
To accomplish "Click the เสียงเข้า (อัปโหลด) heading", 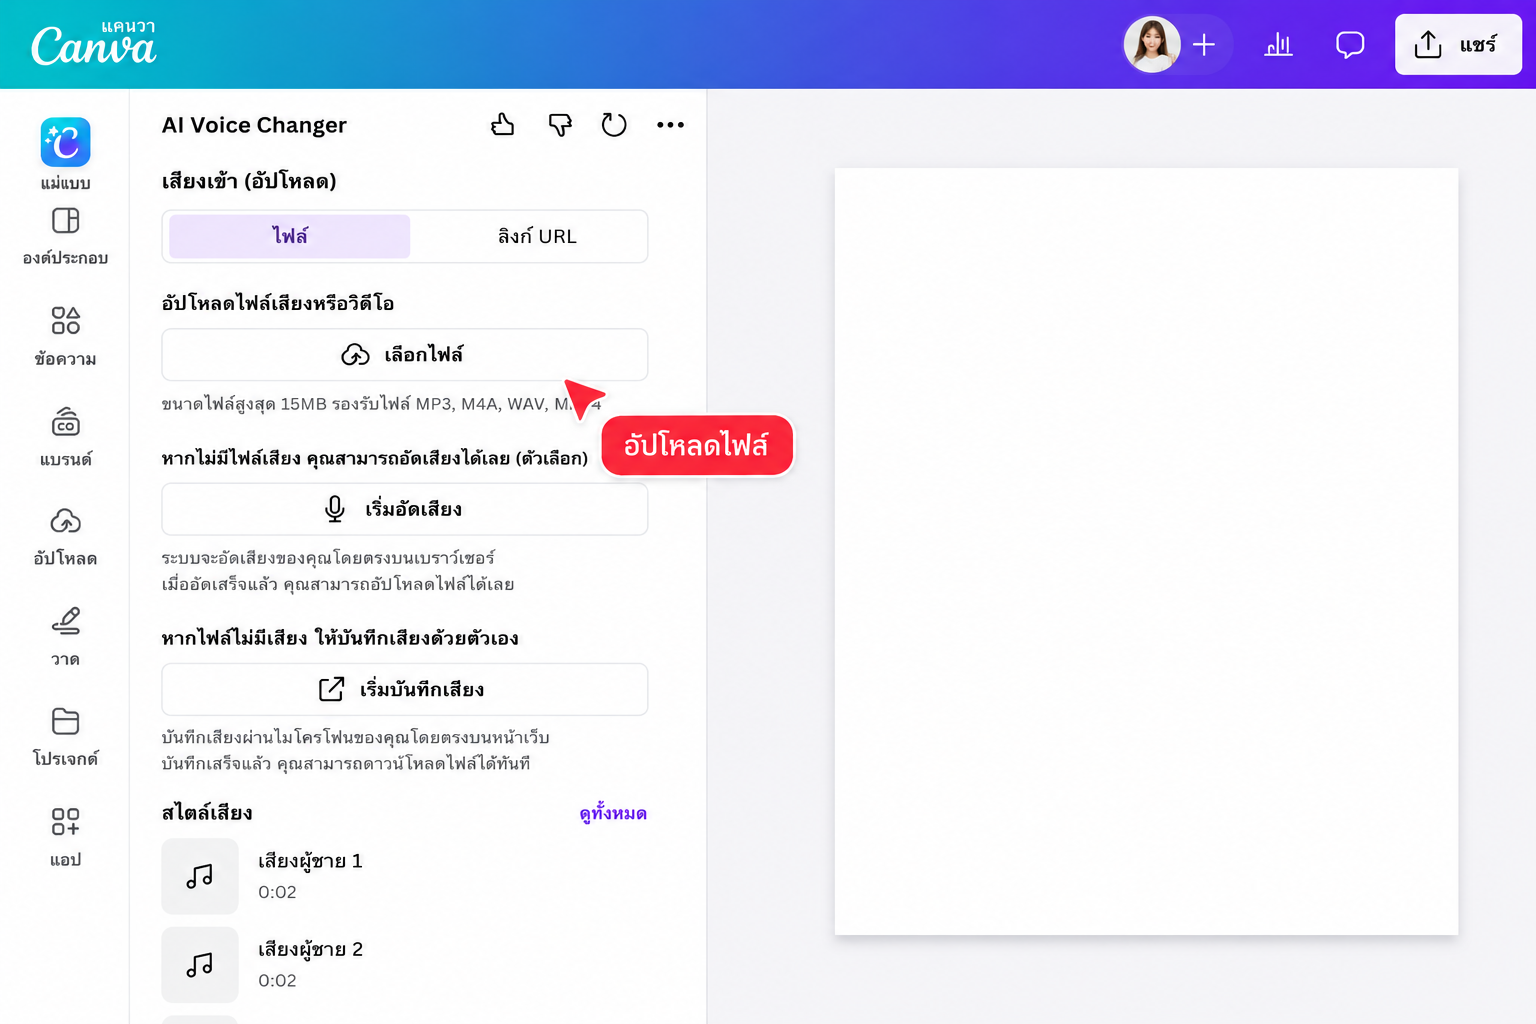I will [x=249, y=181].
